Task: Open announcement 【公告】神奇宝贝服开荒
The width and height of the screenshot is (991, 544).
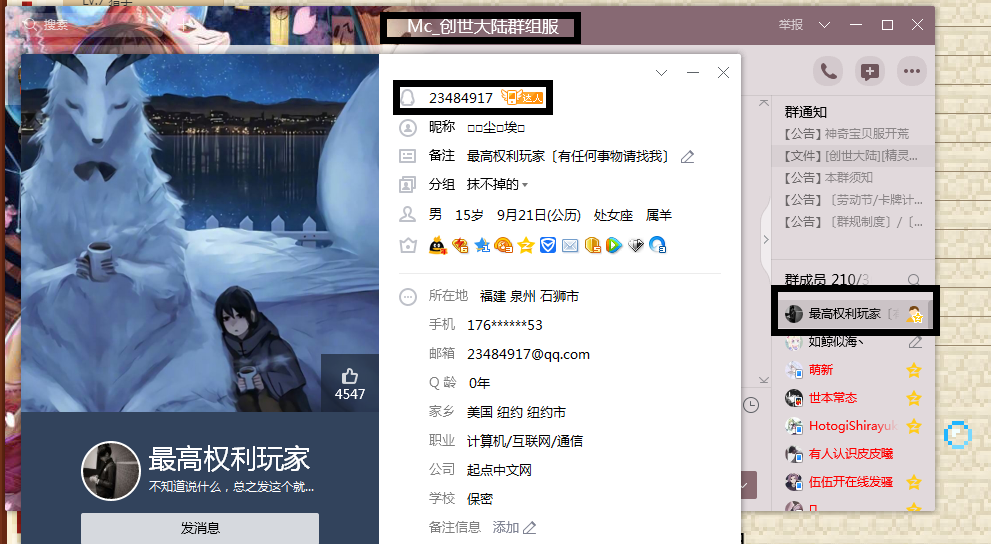Action: point(846,134)
